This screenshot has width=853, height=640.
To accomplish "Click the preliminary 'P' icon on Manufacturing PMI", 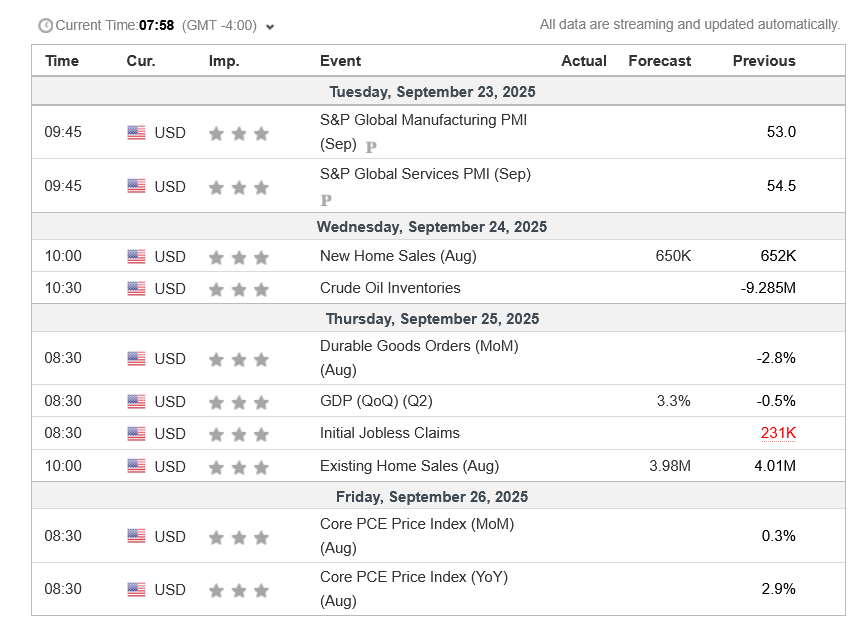I will (371, 146).
